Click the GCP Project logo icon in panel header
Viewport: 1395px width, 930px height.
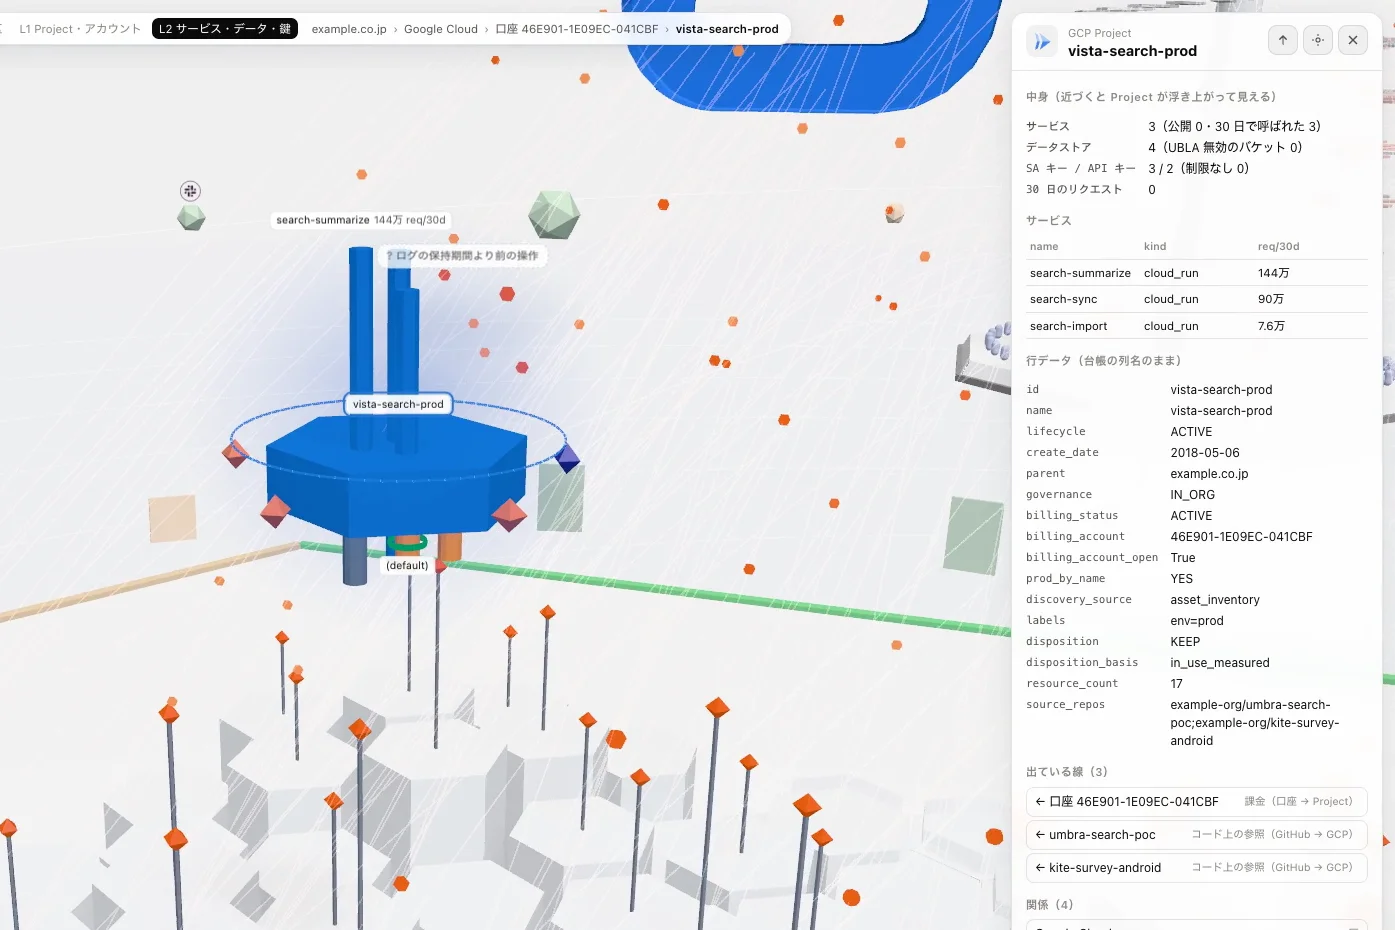1042,41
